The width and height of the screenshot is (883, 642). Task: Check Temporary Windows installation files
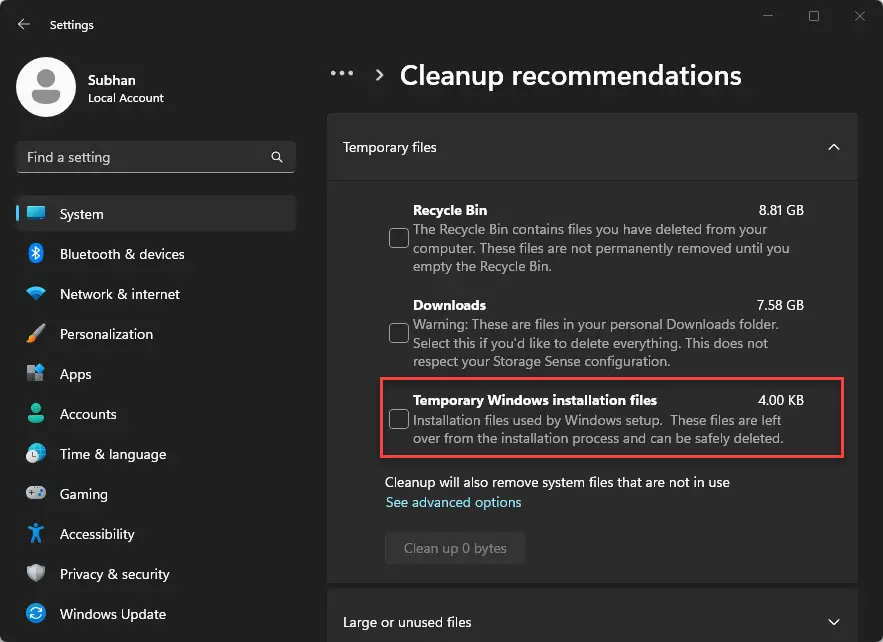[399, 419]
